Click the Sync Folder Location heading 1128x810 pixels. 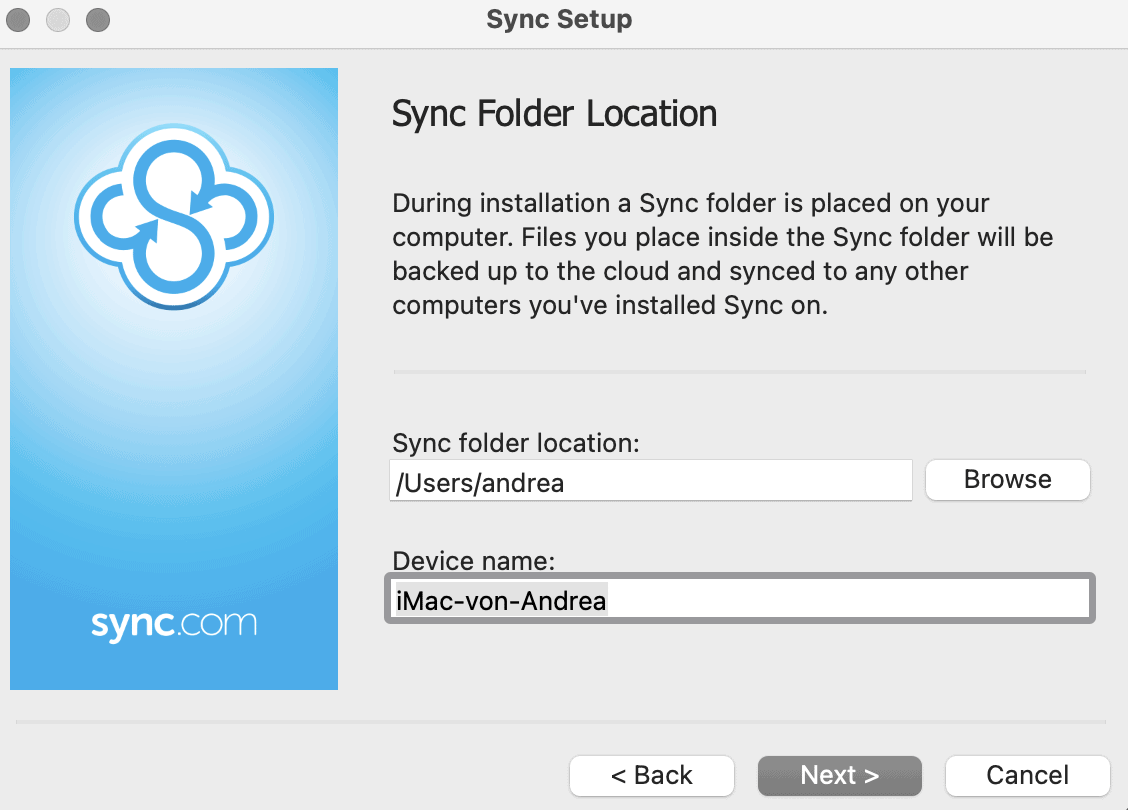click(x=554, y=114)
